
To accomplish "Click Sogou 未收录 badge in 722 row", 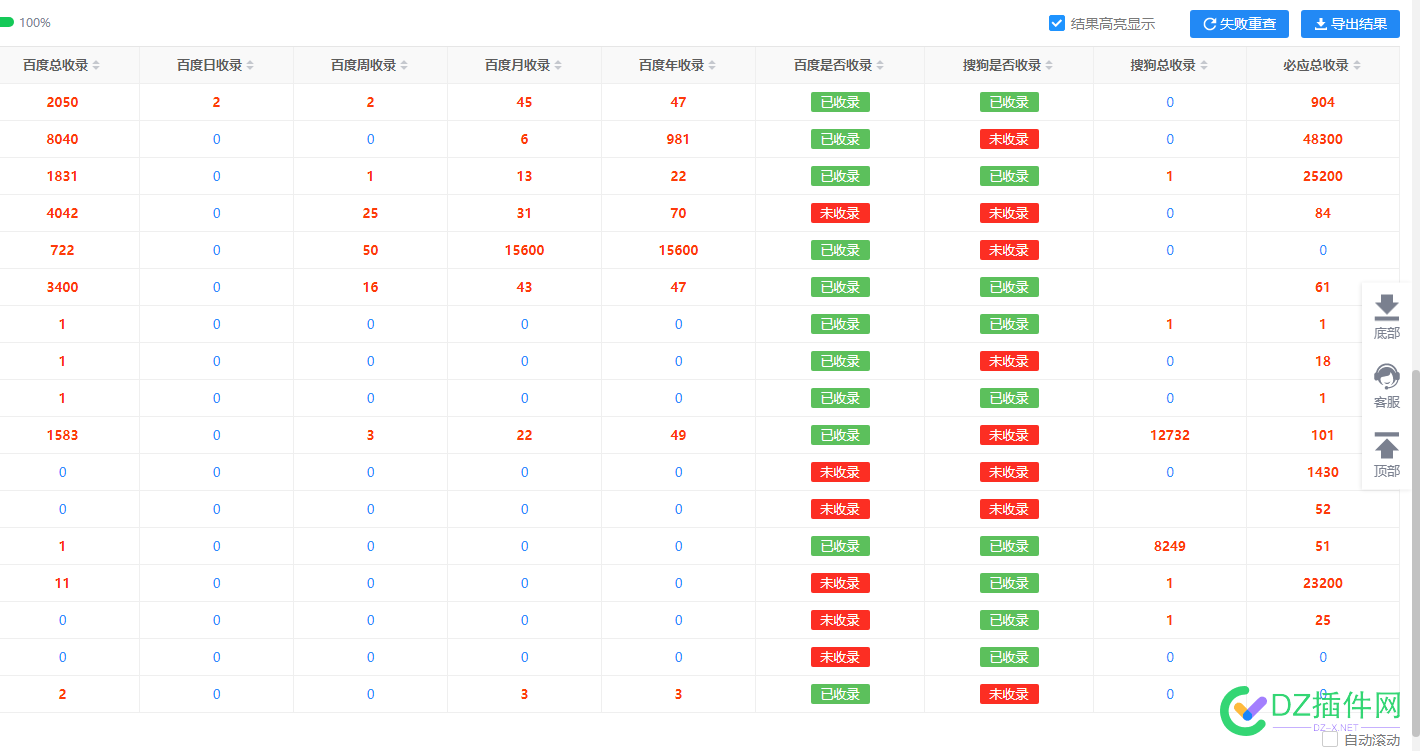I will pos(1009,250).
